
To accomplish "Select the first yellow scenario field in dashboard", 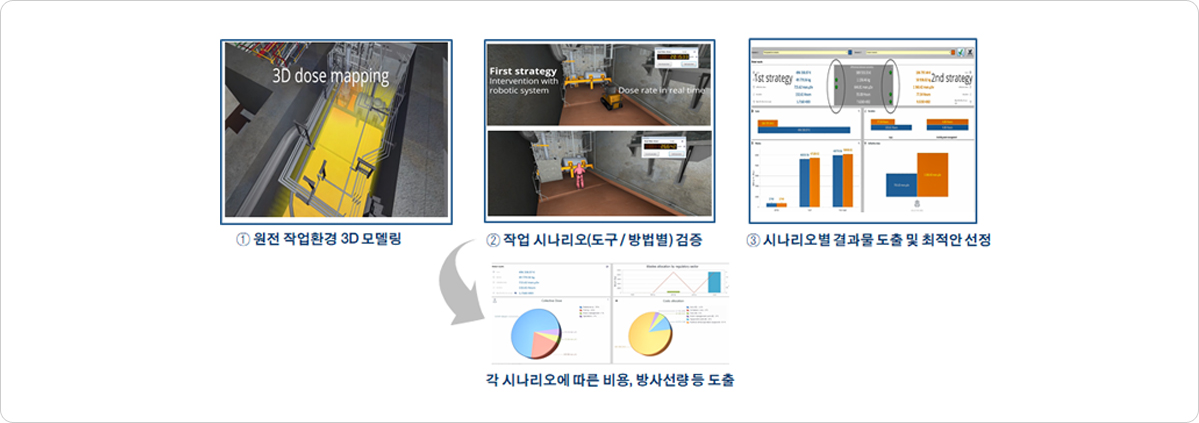I will tap(805, 52).
